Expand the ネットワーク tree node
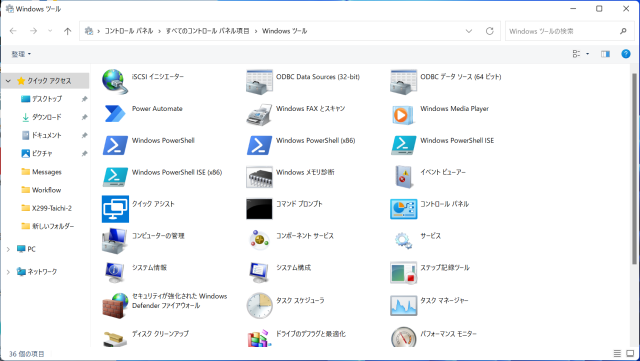640x361 pixels. (x=8, y=272)
